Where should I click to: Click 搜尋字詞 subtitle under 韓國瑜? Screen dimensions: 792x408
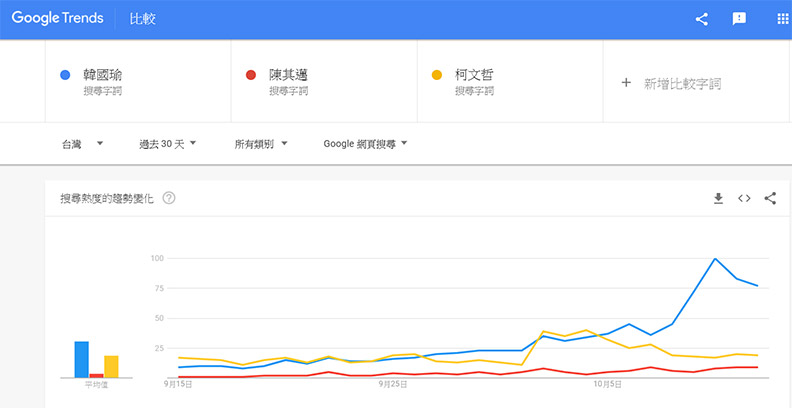[x=103, y=91]
